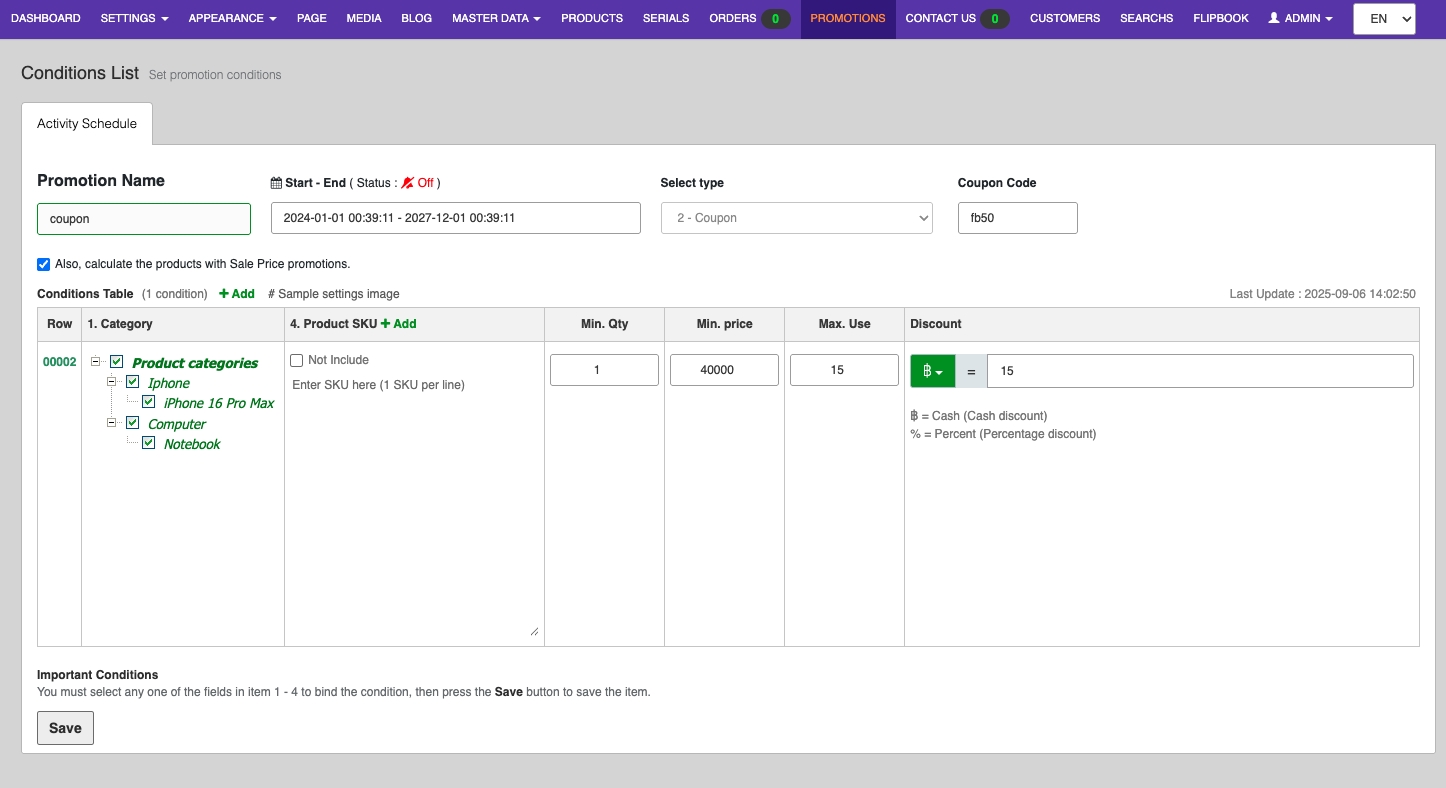The height and width of the screenshot is (788, 1446).
Task: Open the Select type dropdown
Action: click(x=796, y=218)
